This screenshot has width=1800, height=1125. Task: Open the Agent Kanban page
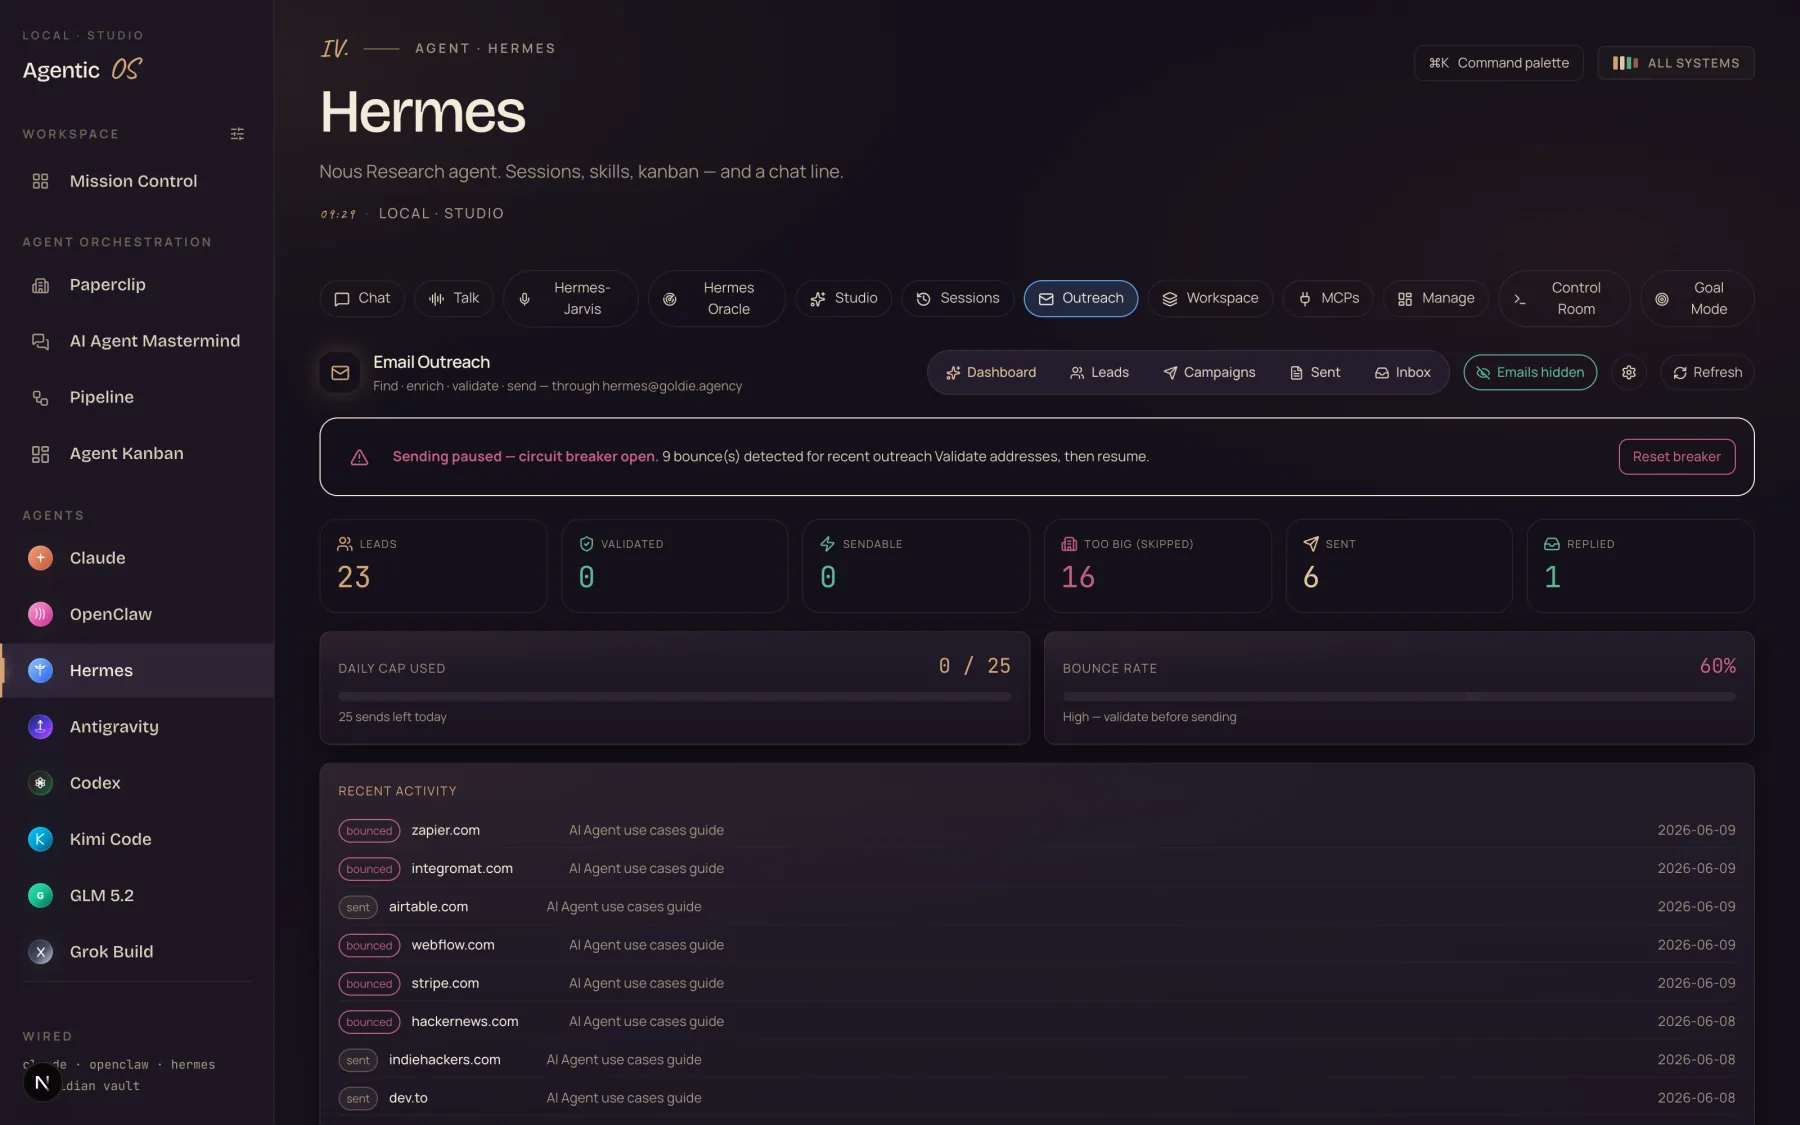pyautogui.click(x=137, y=454)
